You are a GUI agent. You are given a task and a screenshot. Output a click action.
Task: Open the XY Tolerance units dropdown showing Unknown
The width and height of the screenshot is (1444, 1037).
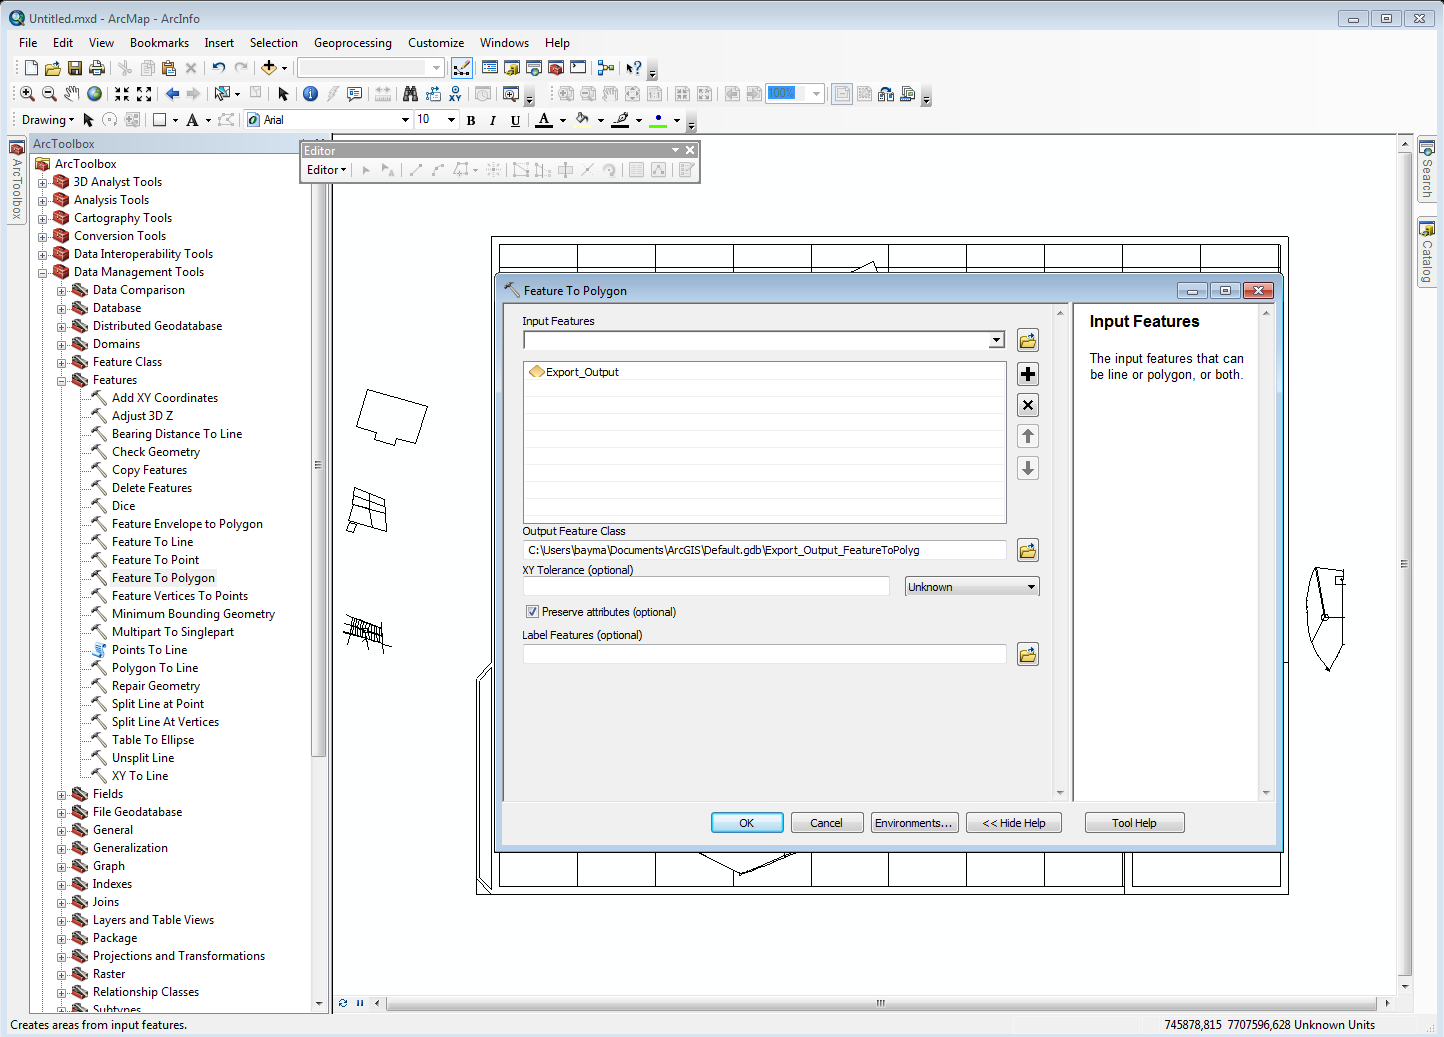(x=972, y=587)
